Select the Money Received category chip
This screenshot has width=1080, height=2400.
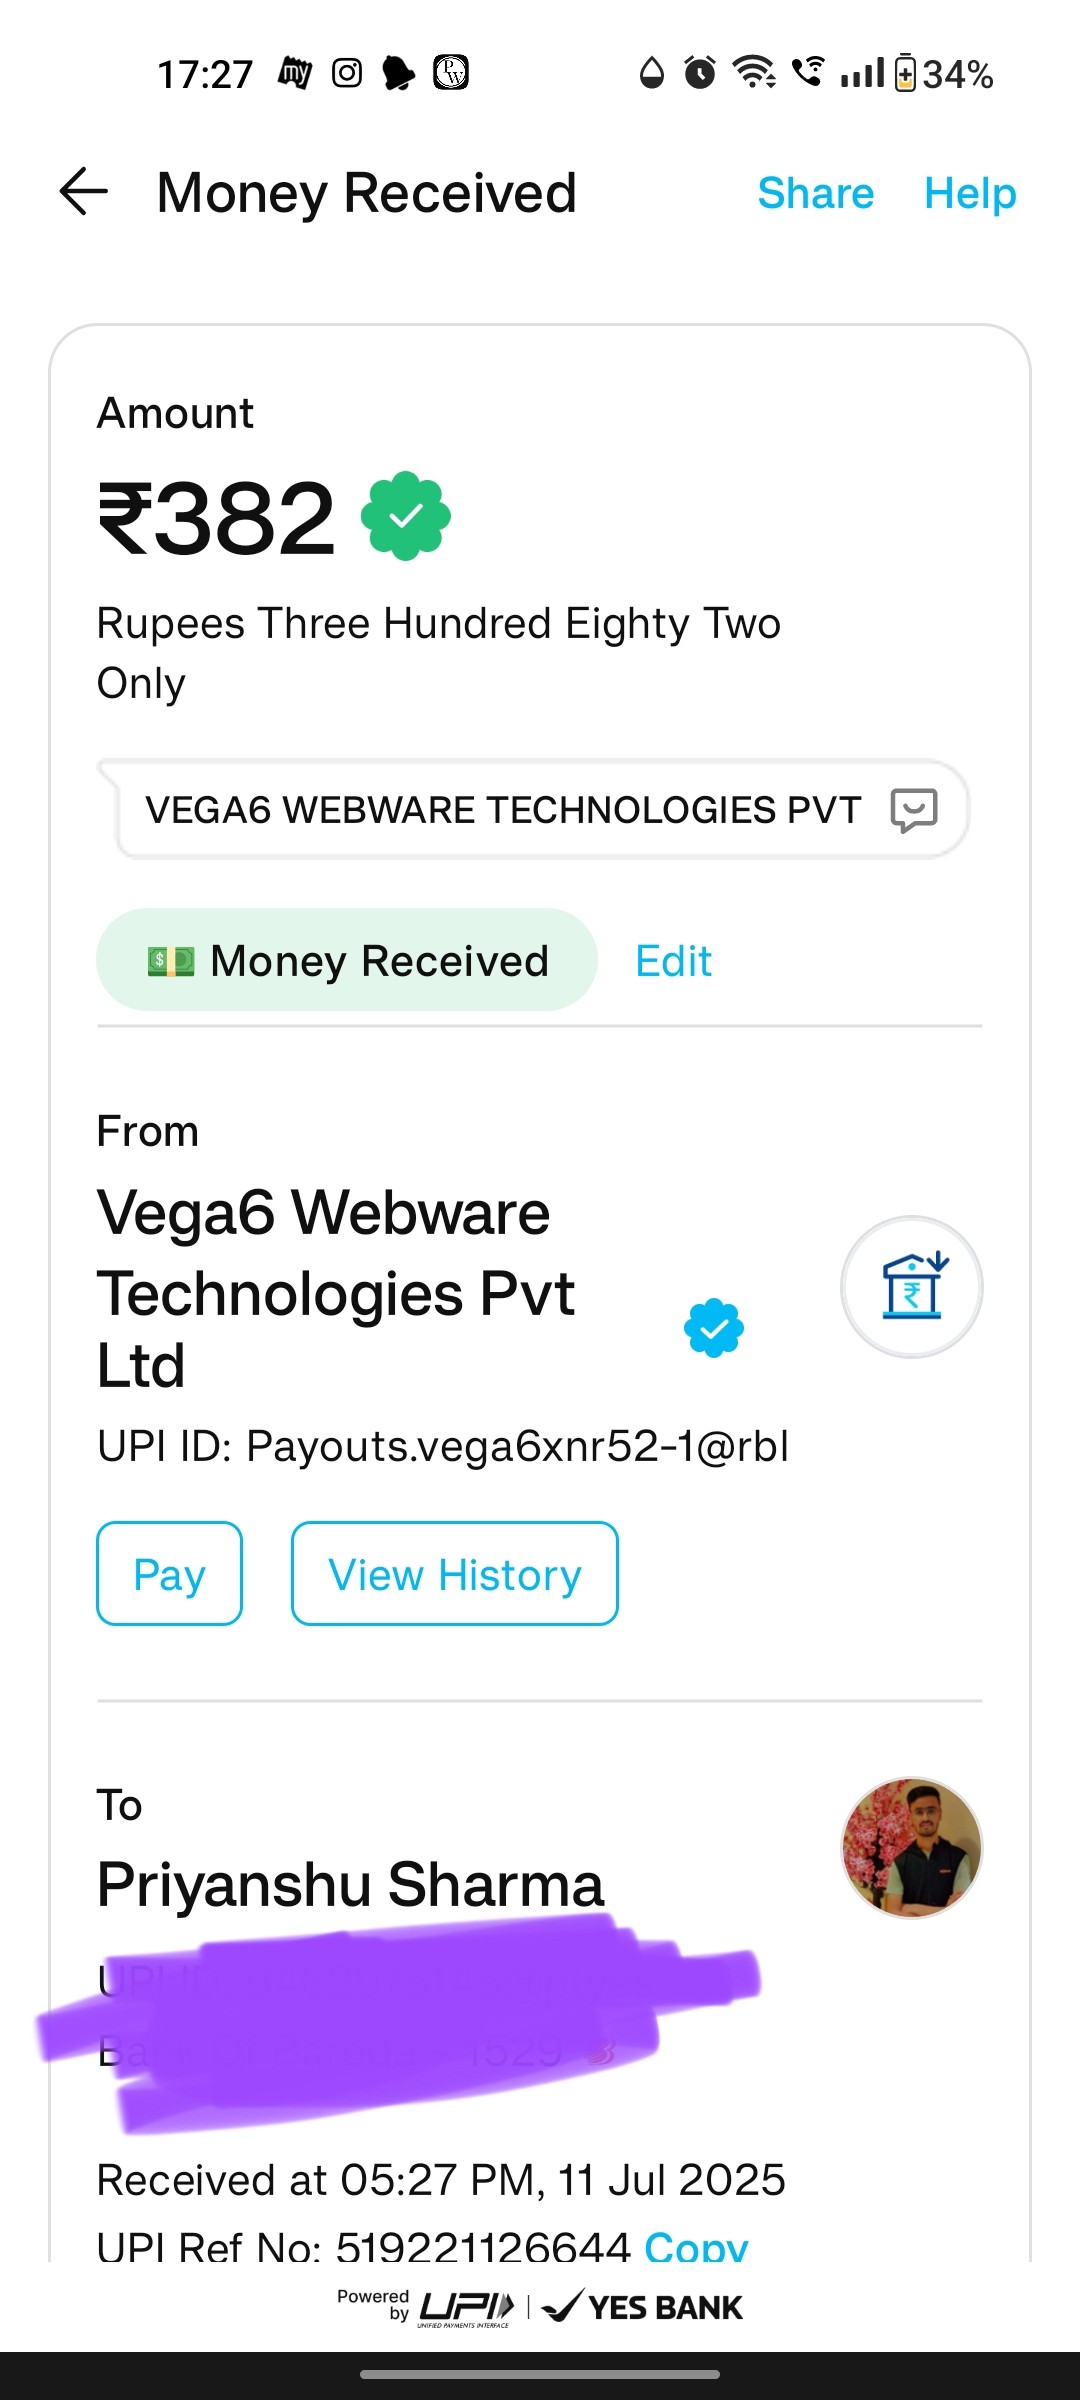click(x=347, y=960)
